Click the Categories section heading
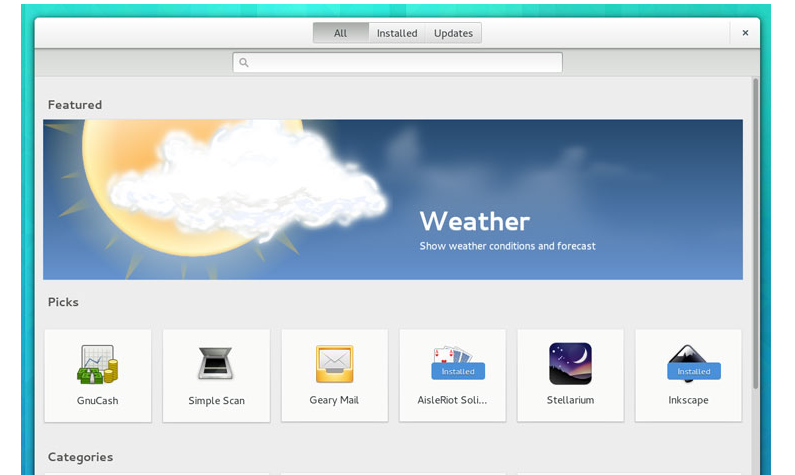 point(81,457)
